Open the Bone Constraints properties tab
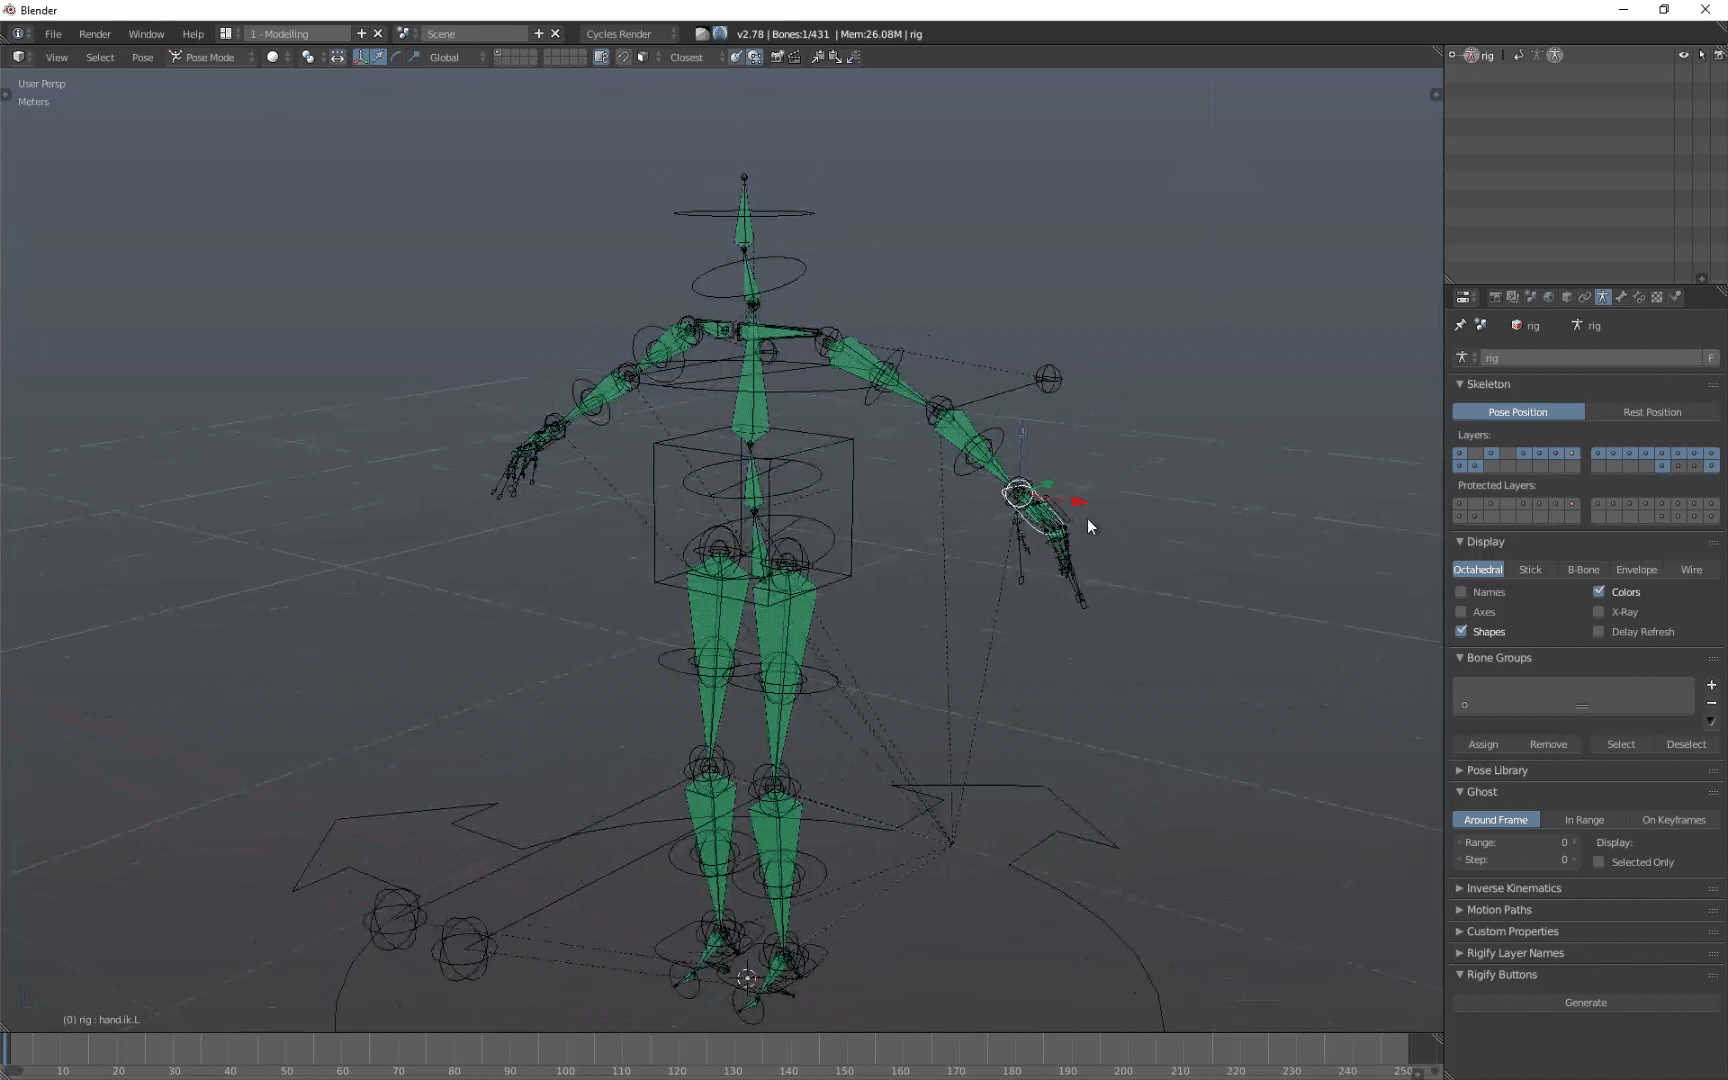This screenshot has width=1728, height=1080. coord(1639,297)
